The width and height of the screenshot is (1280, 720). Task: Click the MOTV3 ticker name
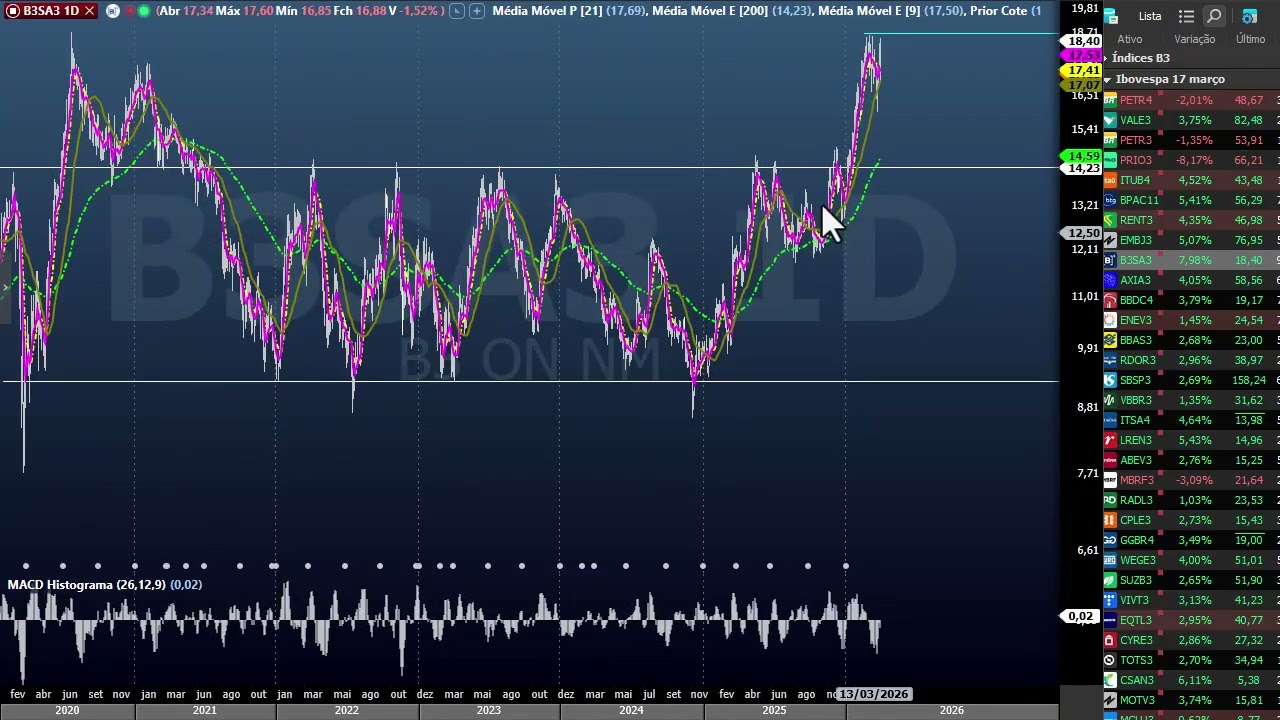[x=1137, y=700]
